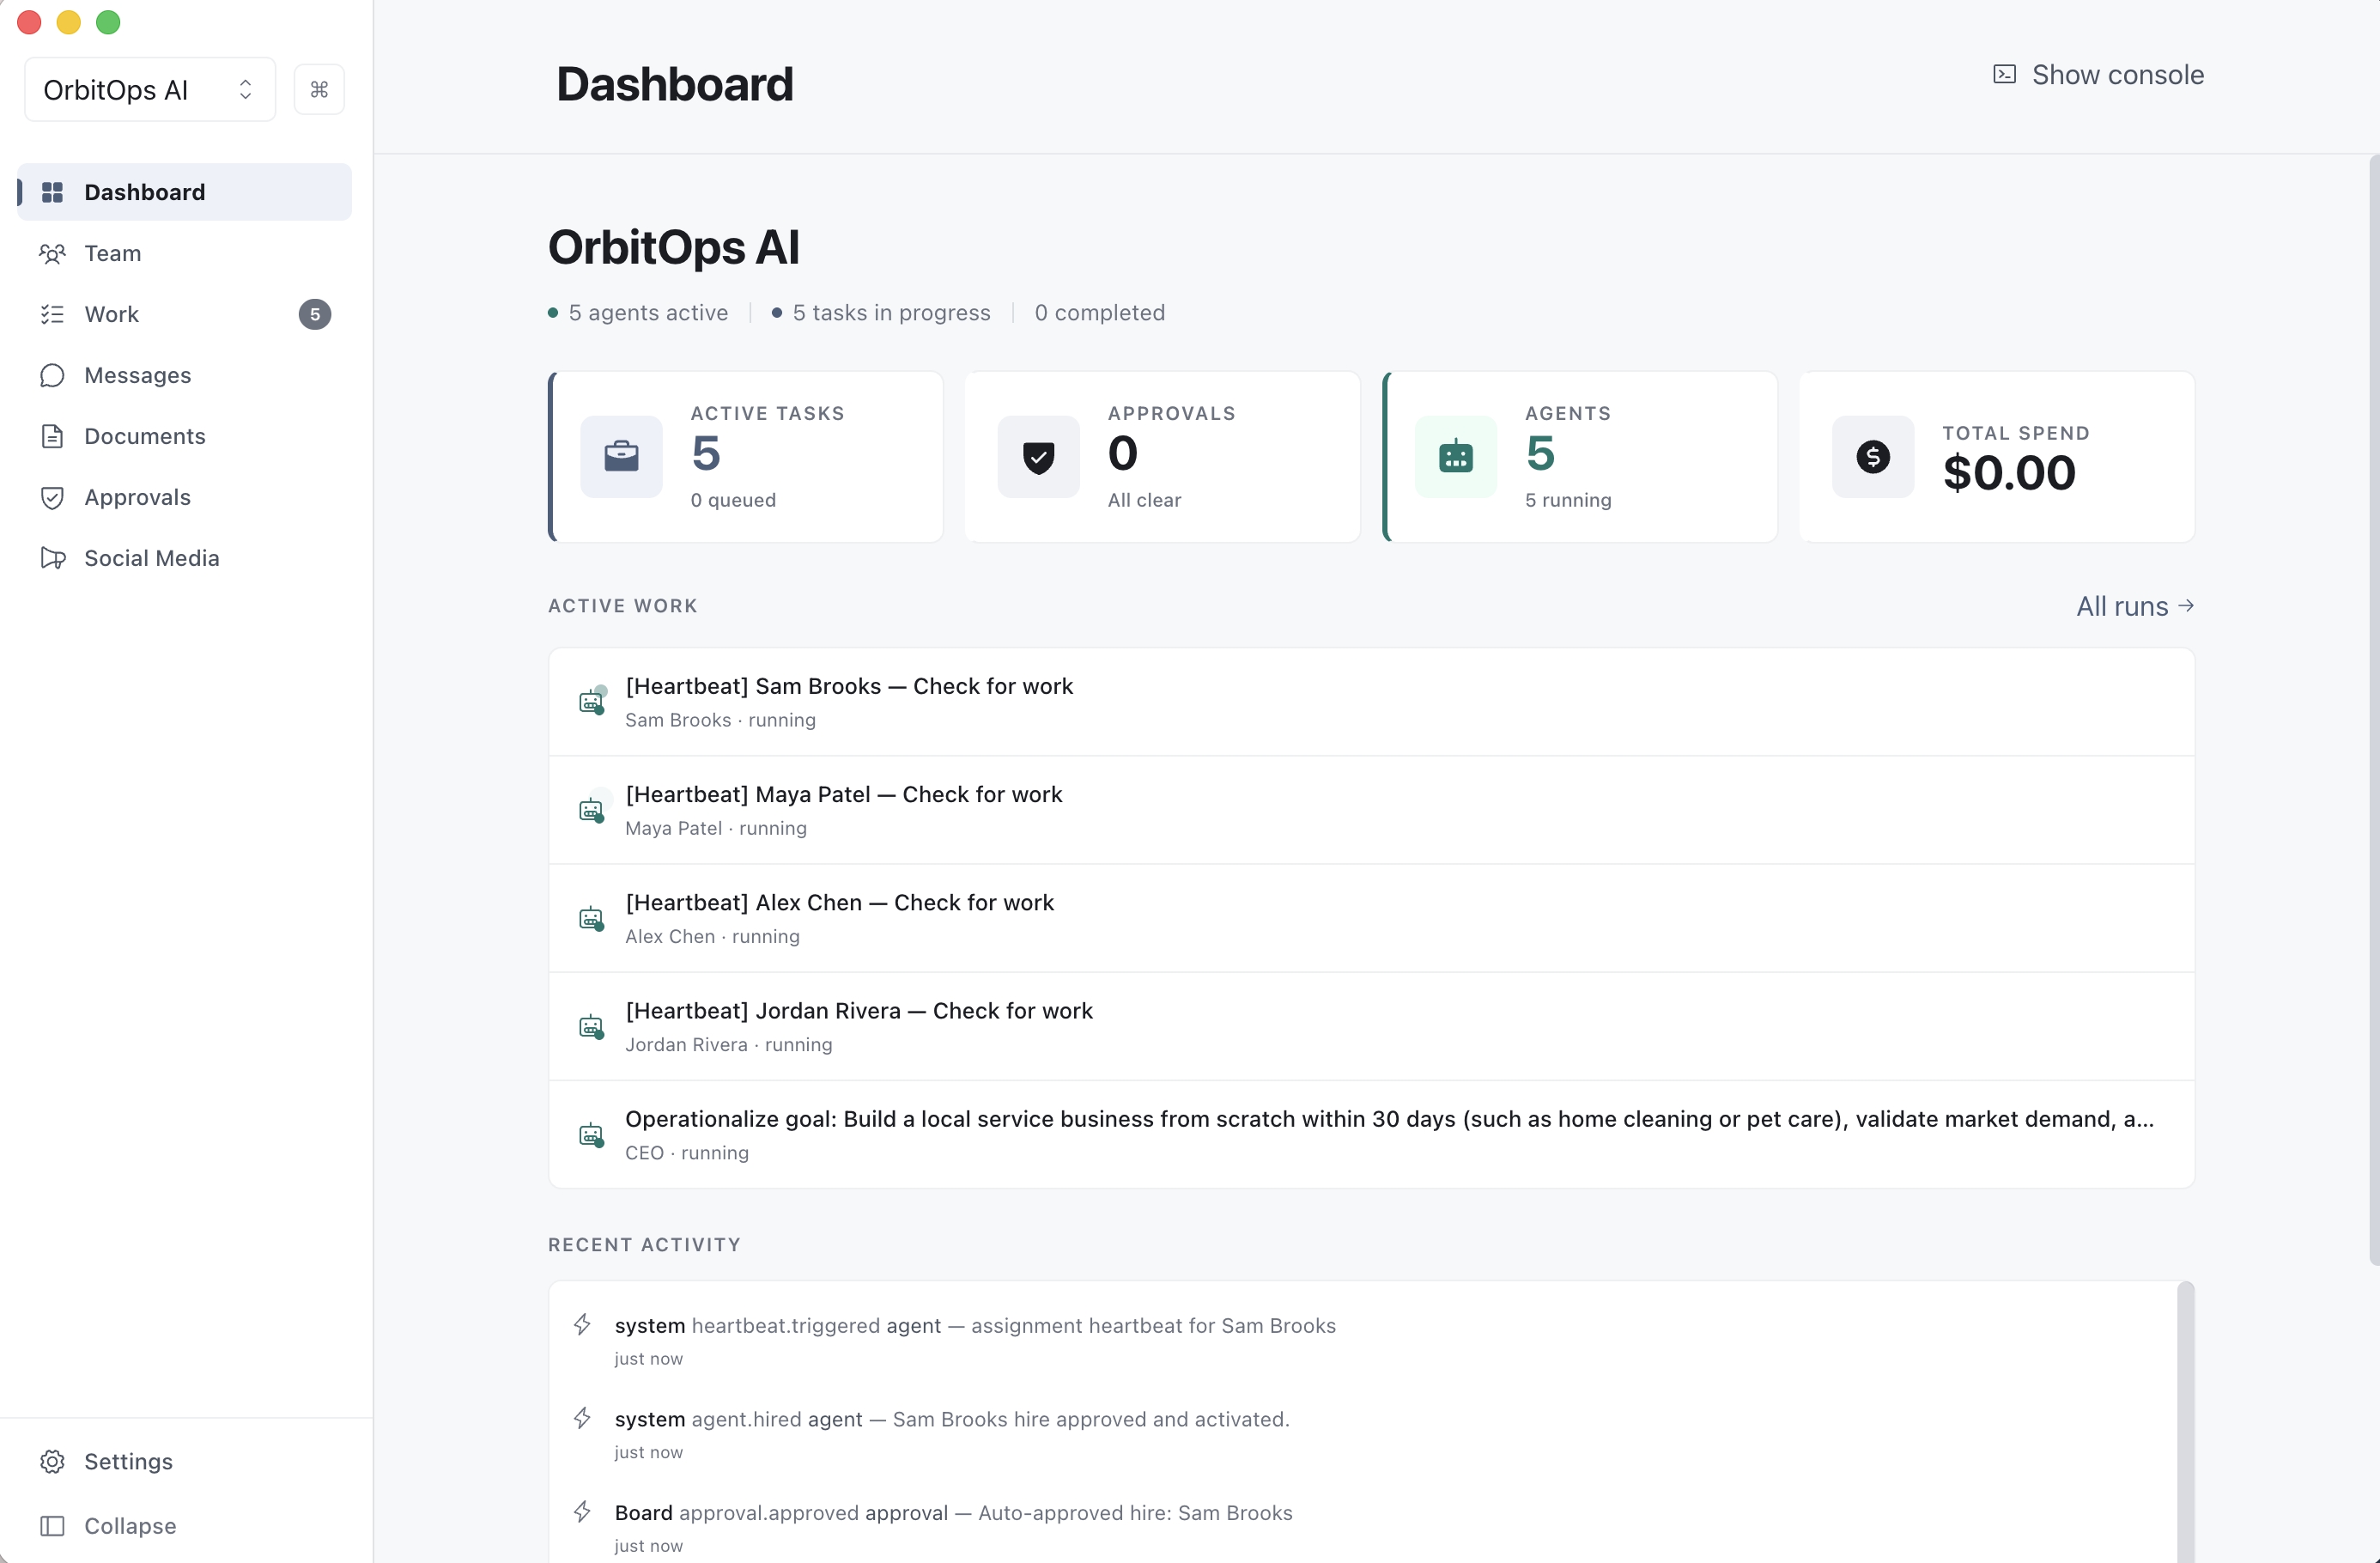This screenshot has height=1563, width=2380.
Task: Open Settings in the sidebar
Action: [x=128, y=1461]
